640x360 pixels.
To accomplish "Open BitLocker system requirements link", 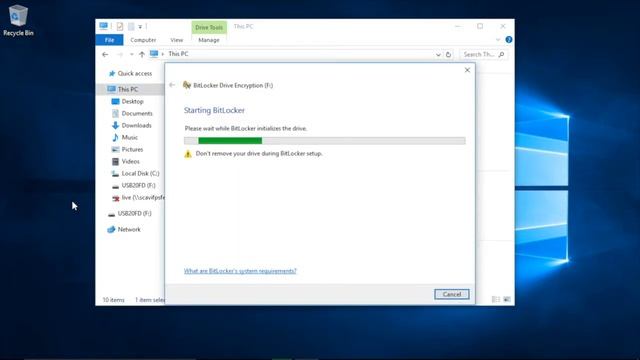I will click(x=240, y=271).
